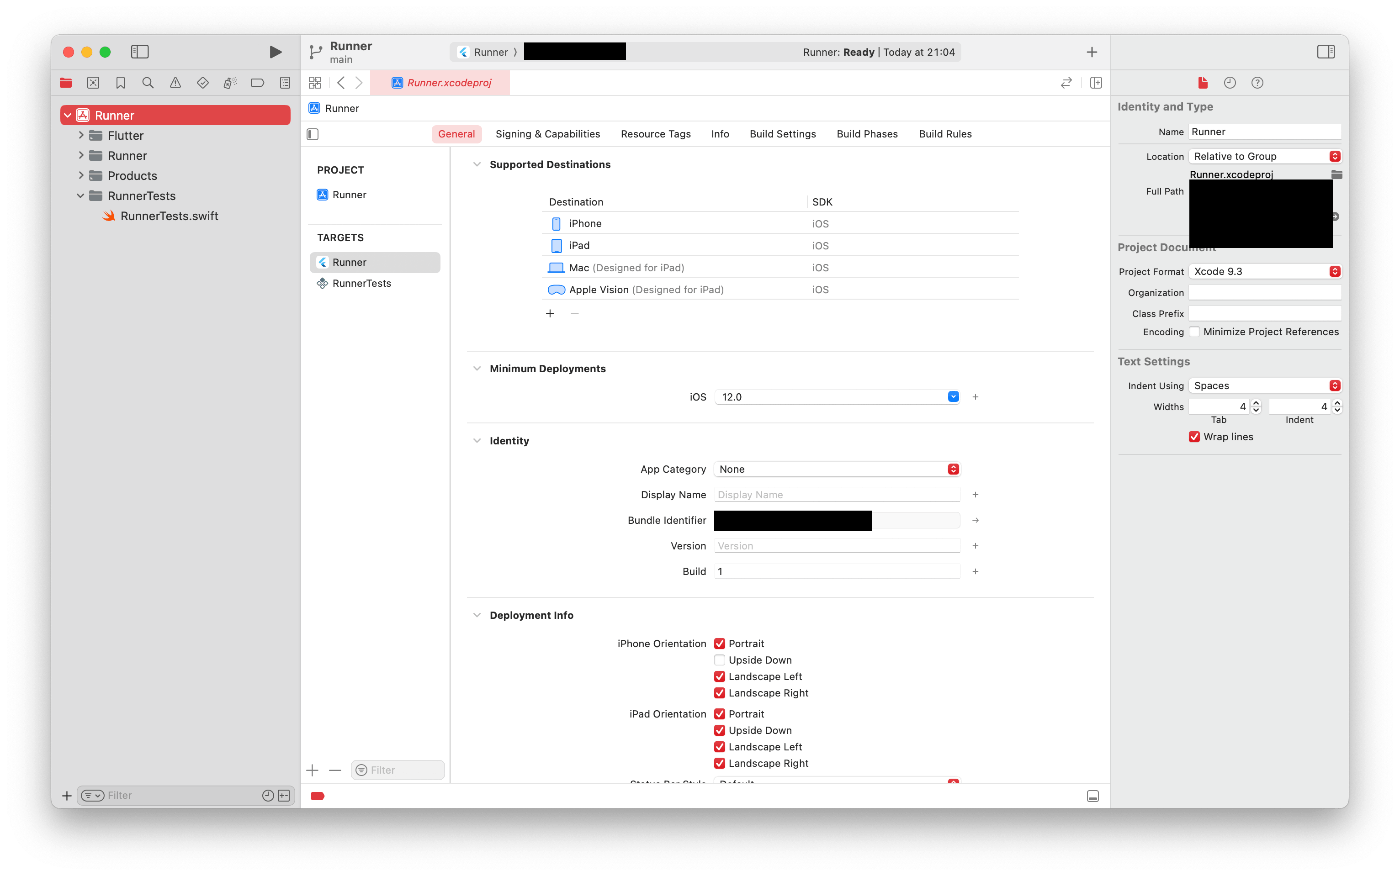Add a new editor tab with plus
The width and height of the screenshot is (1400, 876).
tap(1092, 52)
